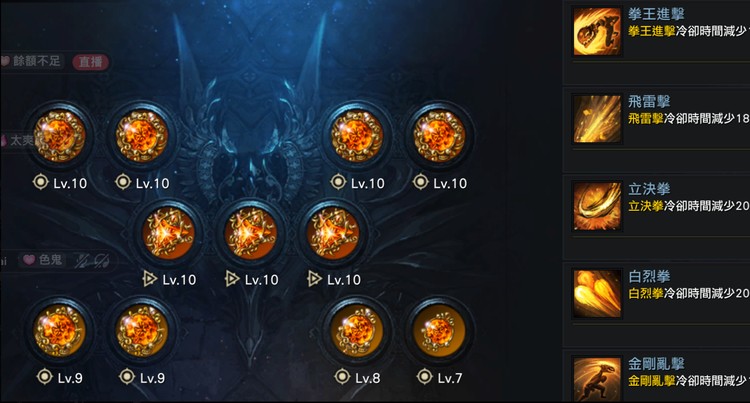
Task: Open the 色鬼 heart chat tag
Action: click(x=43, y=260)
